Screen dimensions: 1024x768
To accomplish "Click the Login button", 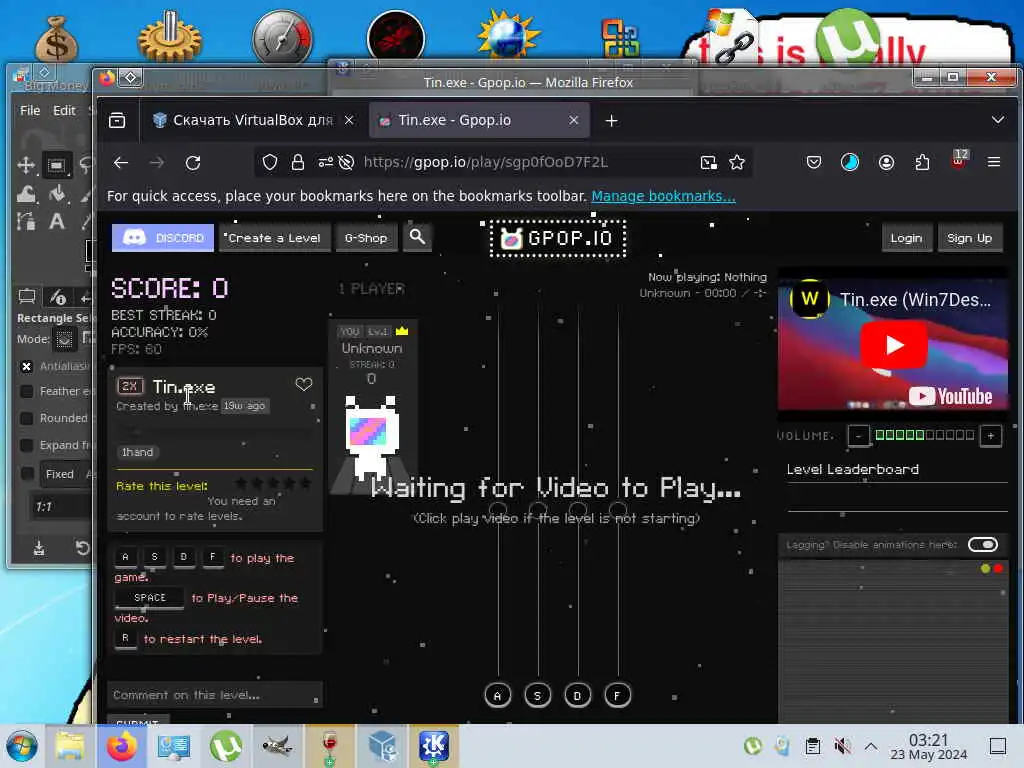I will click(x=906, y=238).
